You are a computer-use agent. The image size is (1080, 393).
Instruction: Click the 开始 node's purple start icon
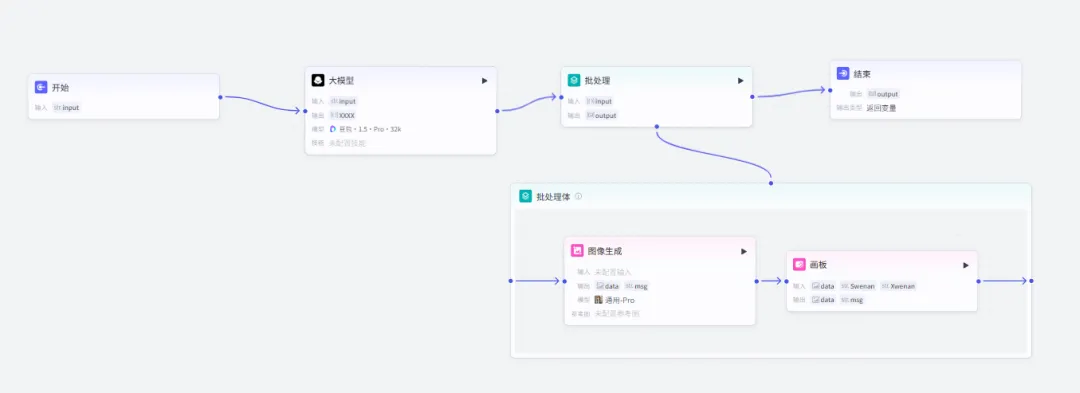[41, 87]
